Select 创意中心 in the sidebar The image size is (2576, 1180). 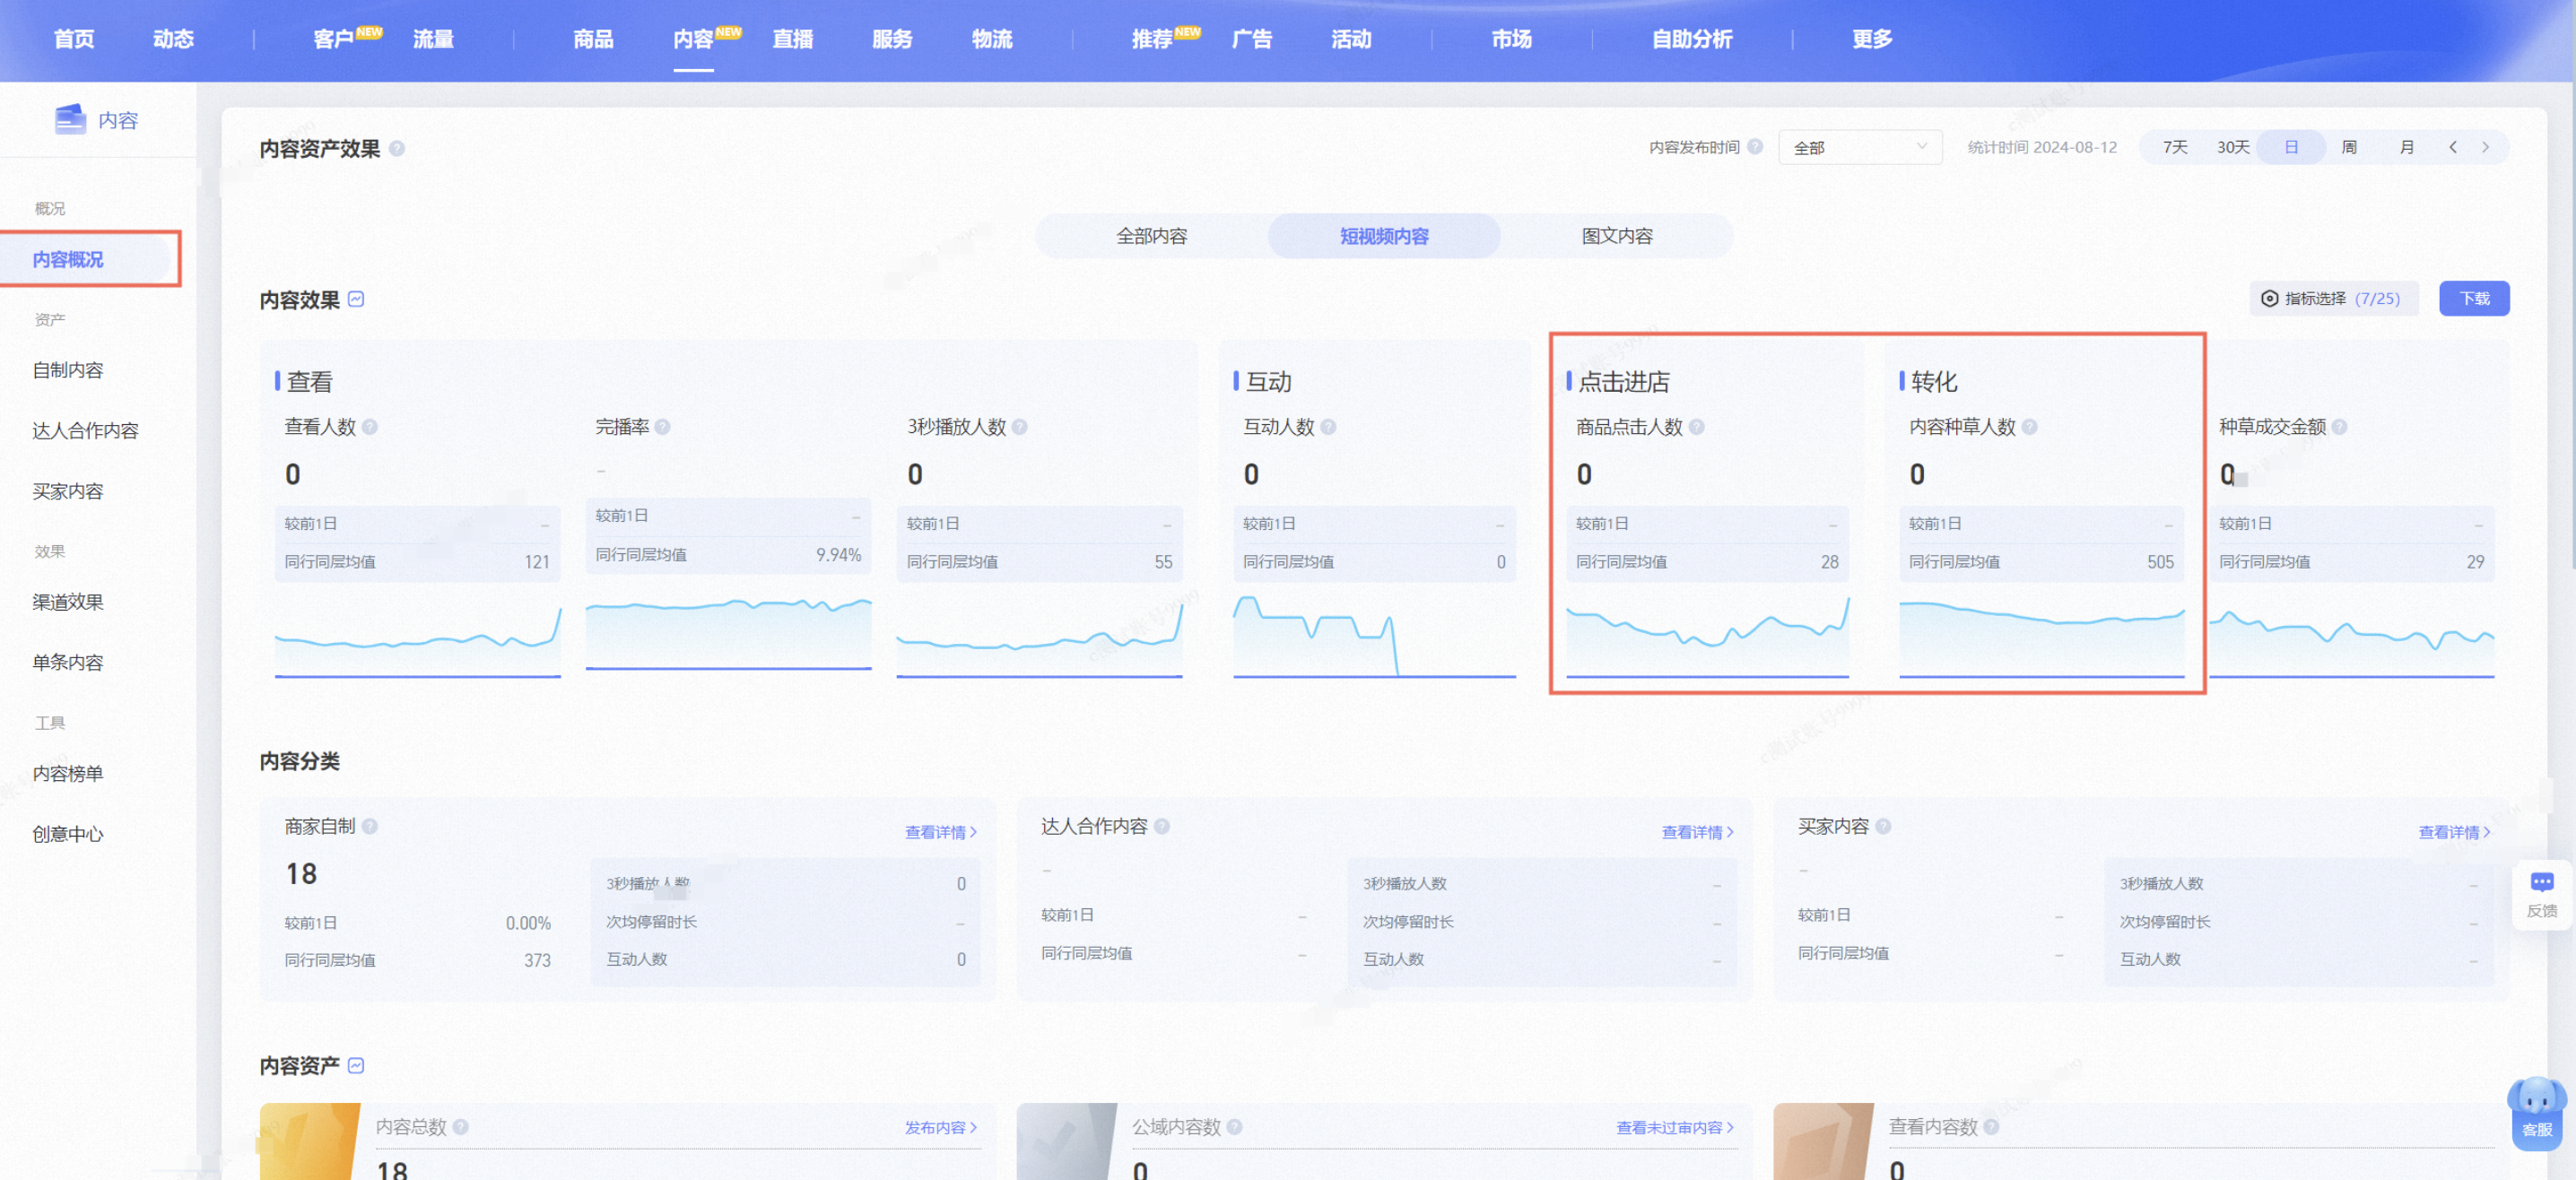coord(68,834)
